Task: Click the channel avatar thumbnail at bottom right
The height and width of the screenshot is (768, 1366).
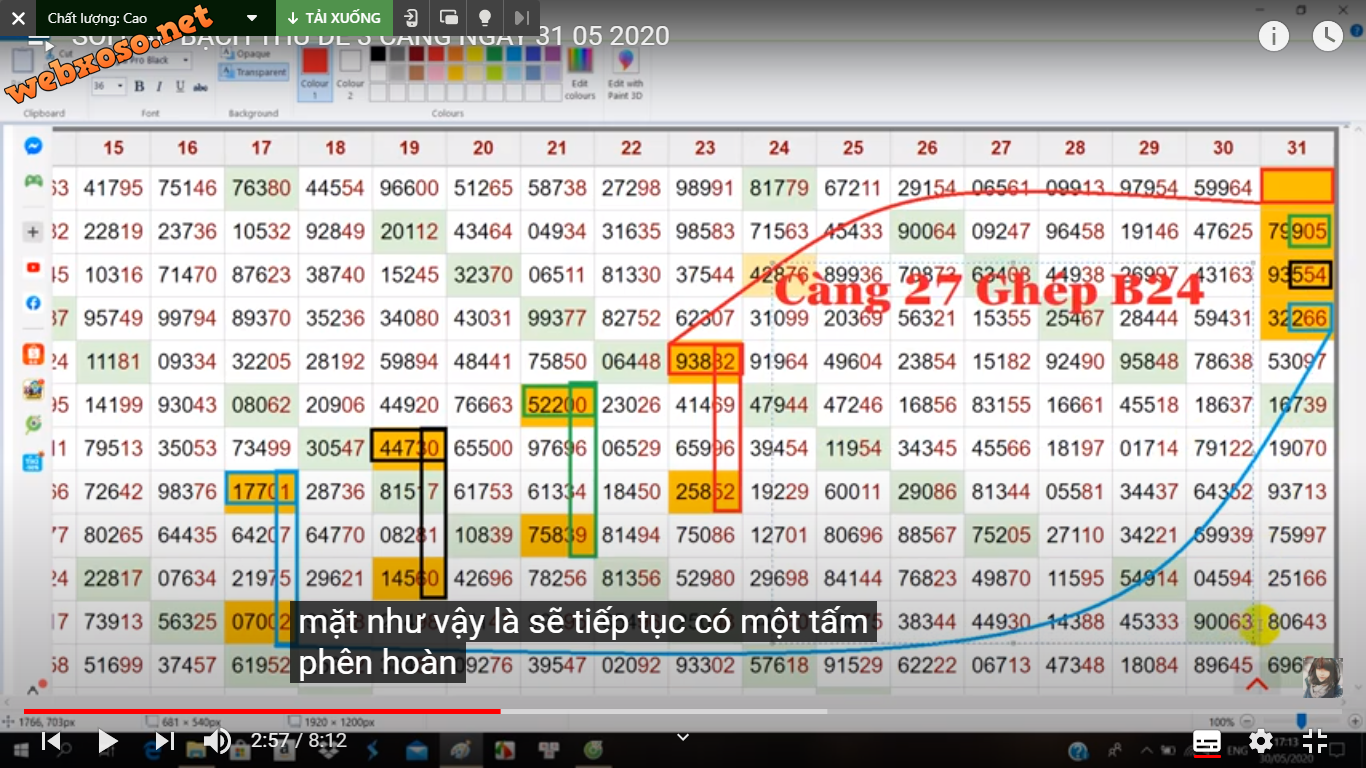Action: (x=1322, y=677)
